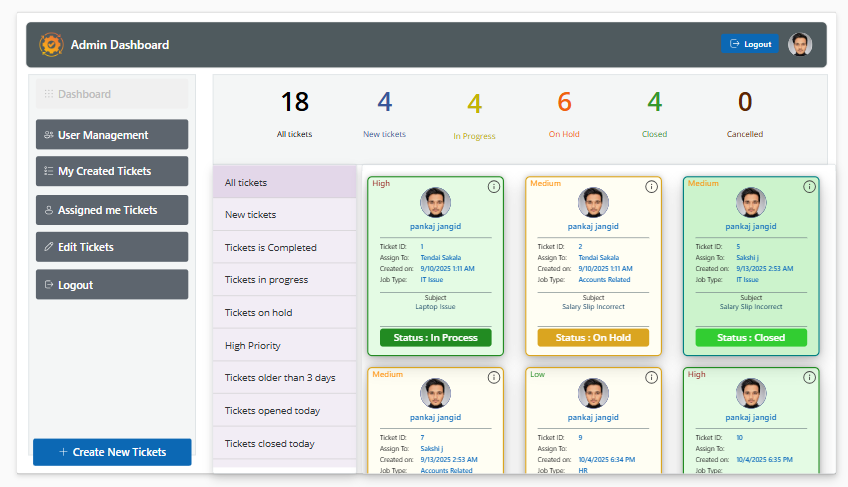
Task: Click the Accounts Related job type on ticket 2
Action: [x=604, y=280]
